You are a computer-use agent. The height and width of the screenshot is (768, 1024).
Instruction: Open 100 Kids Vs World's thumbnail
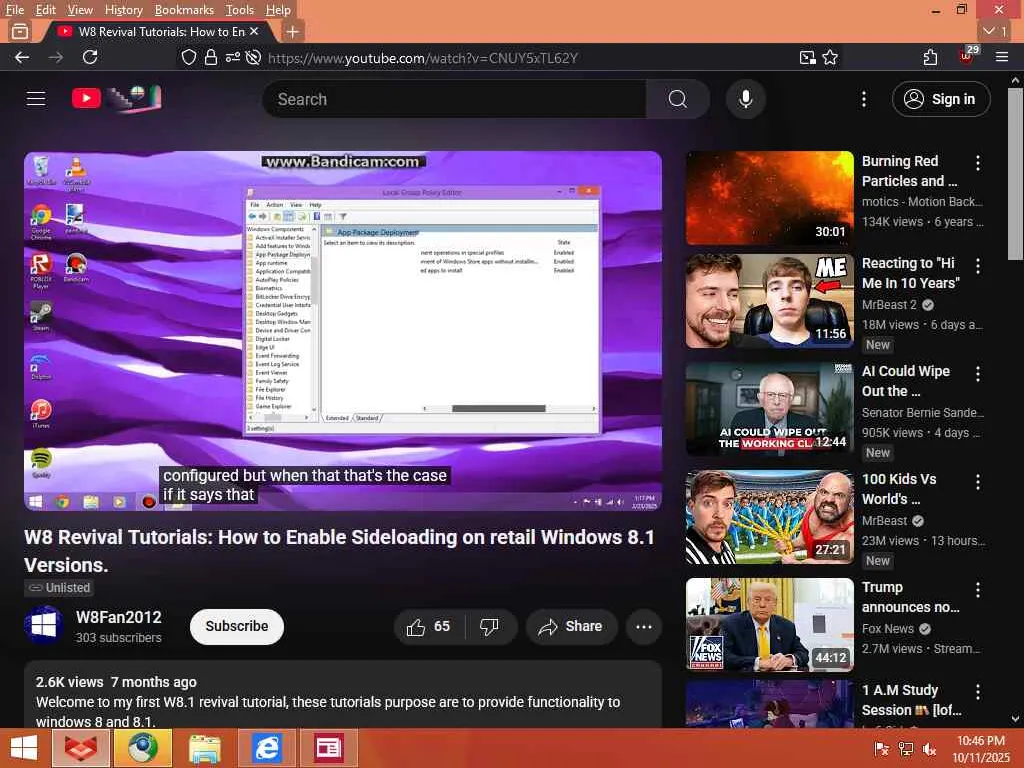pyautogui.click(x=769, y=517)
